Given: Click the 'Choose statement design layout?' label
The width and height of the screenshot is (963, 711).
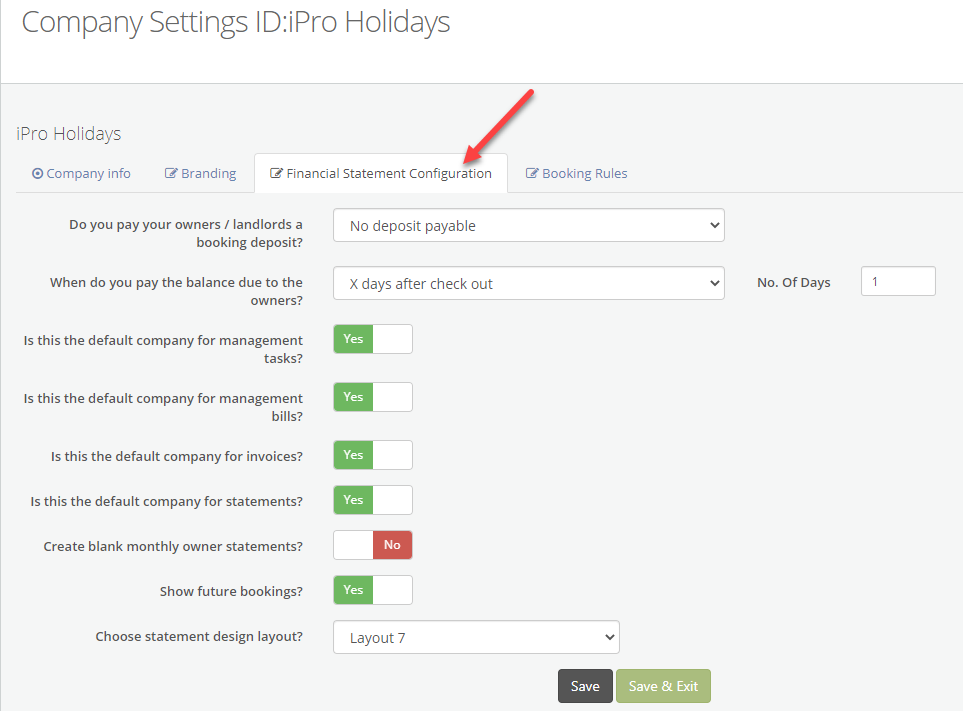Looking at the screenshot, I should pyautogui.click(x=199, y=637).
